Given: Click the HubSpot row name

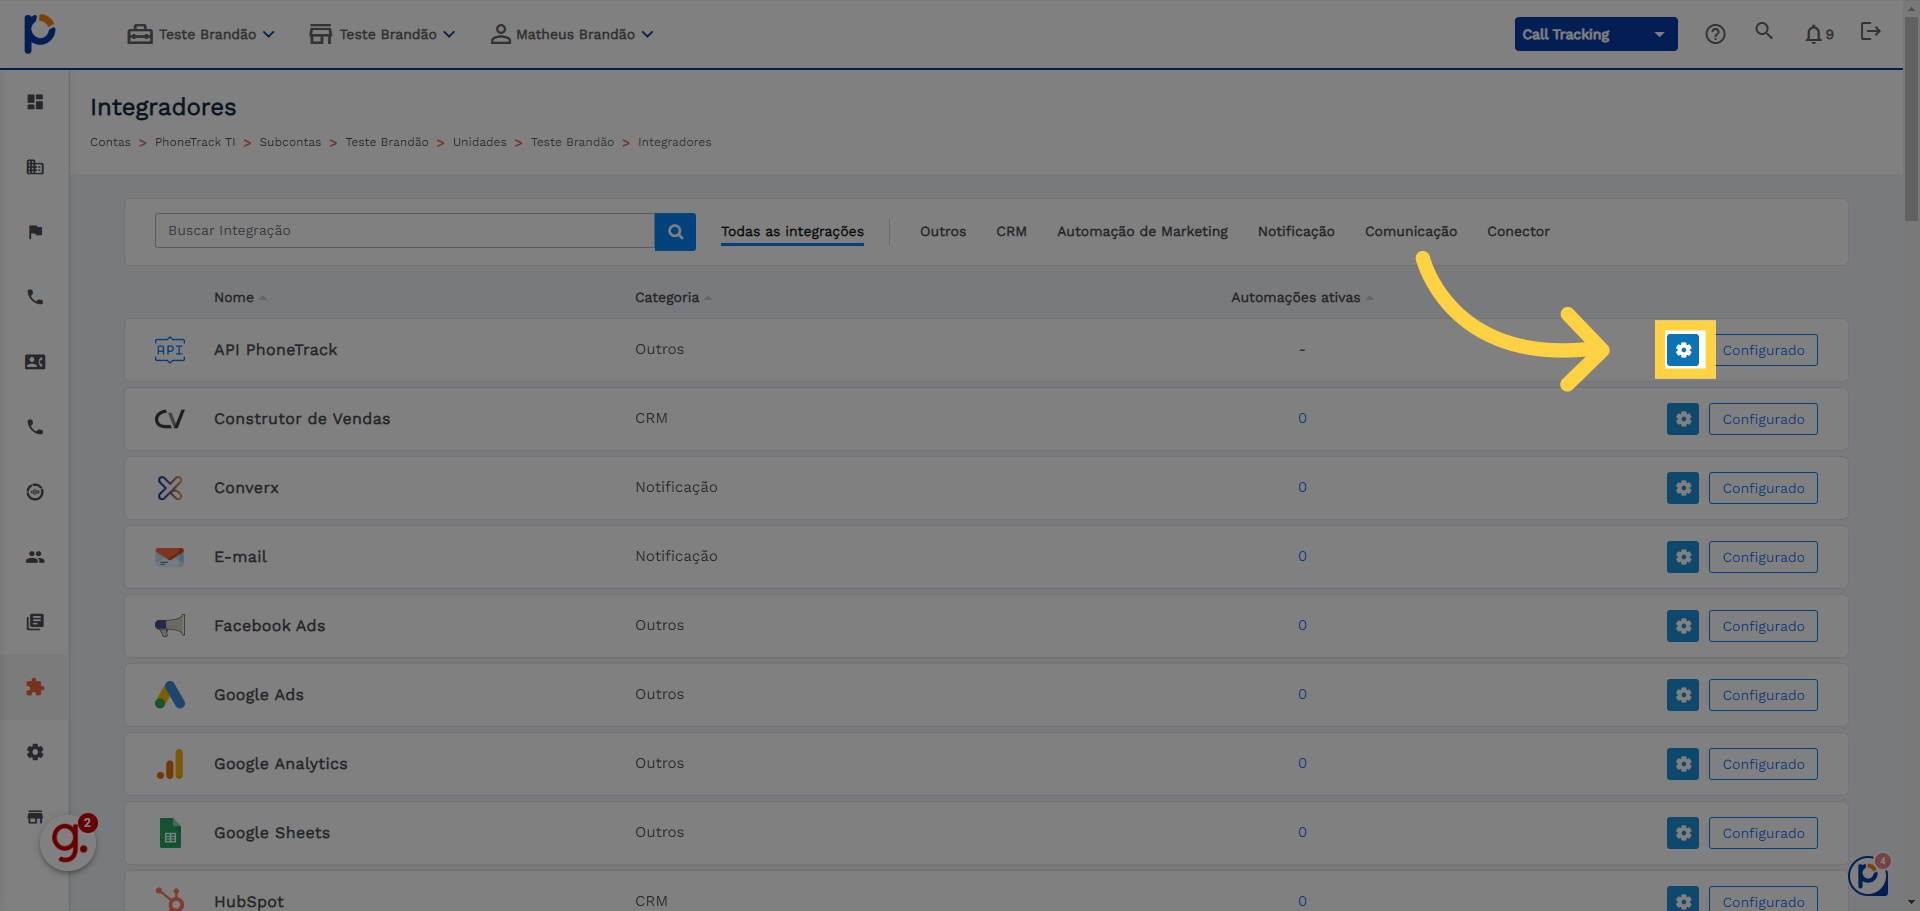Looking at the screenshot, I should [x=249, y=901].
